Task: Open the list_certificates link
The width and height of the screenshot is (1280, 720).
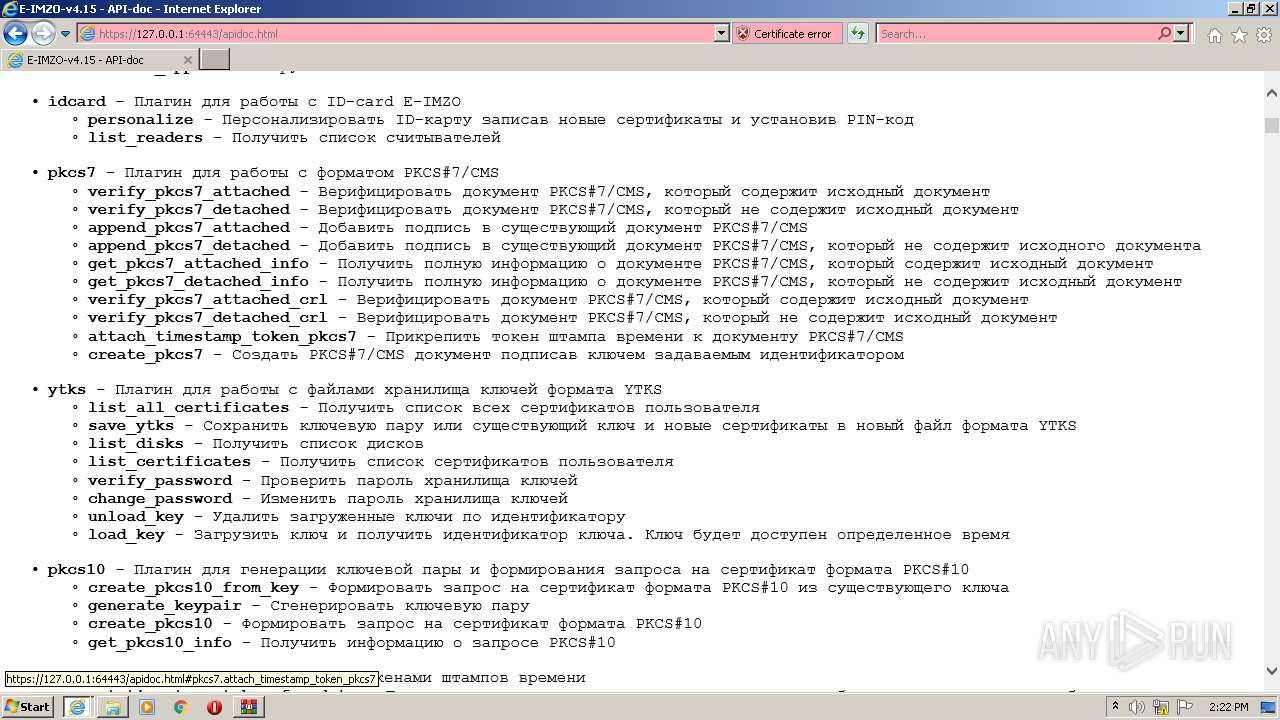Action: [169, 461]
